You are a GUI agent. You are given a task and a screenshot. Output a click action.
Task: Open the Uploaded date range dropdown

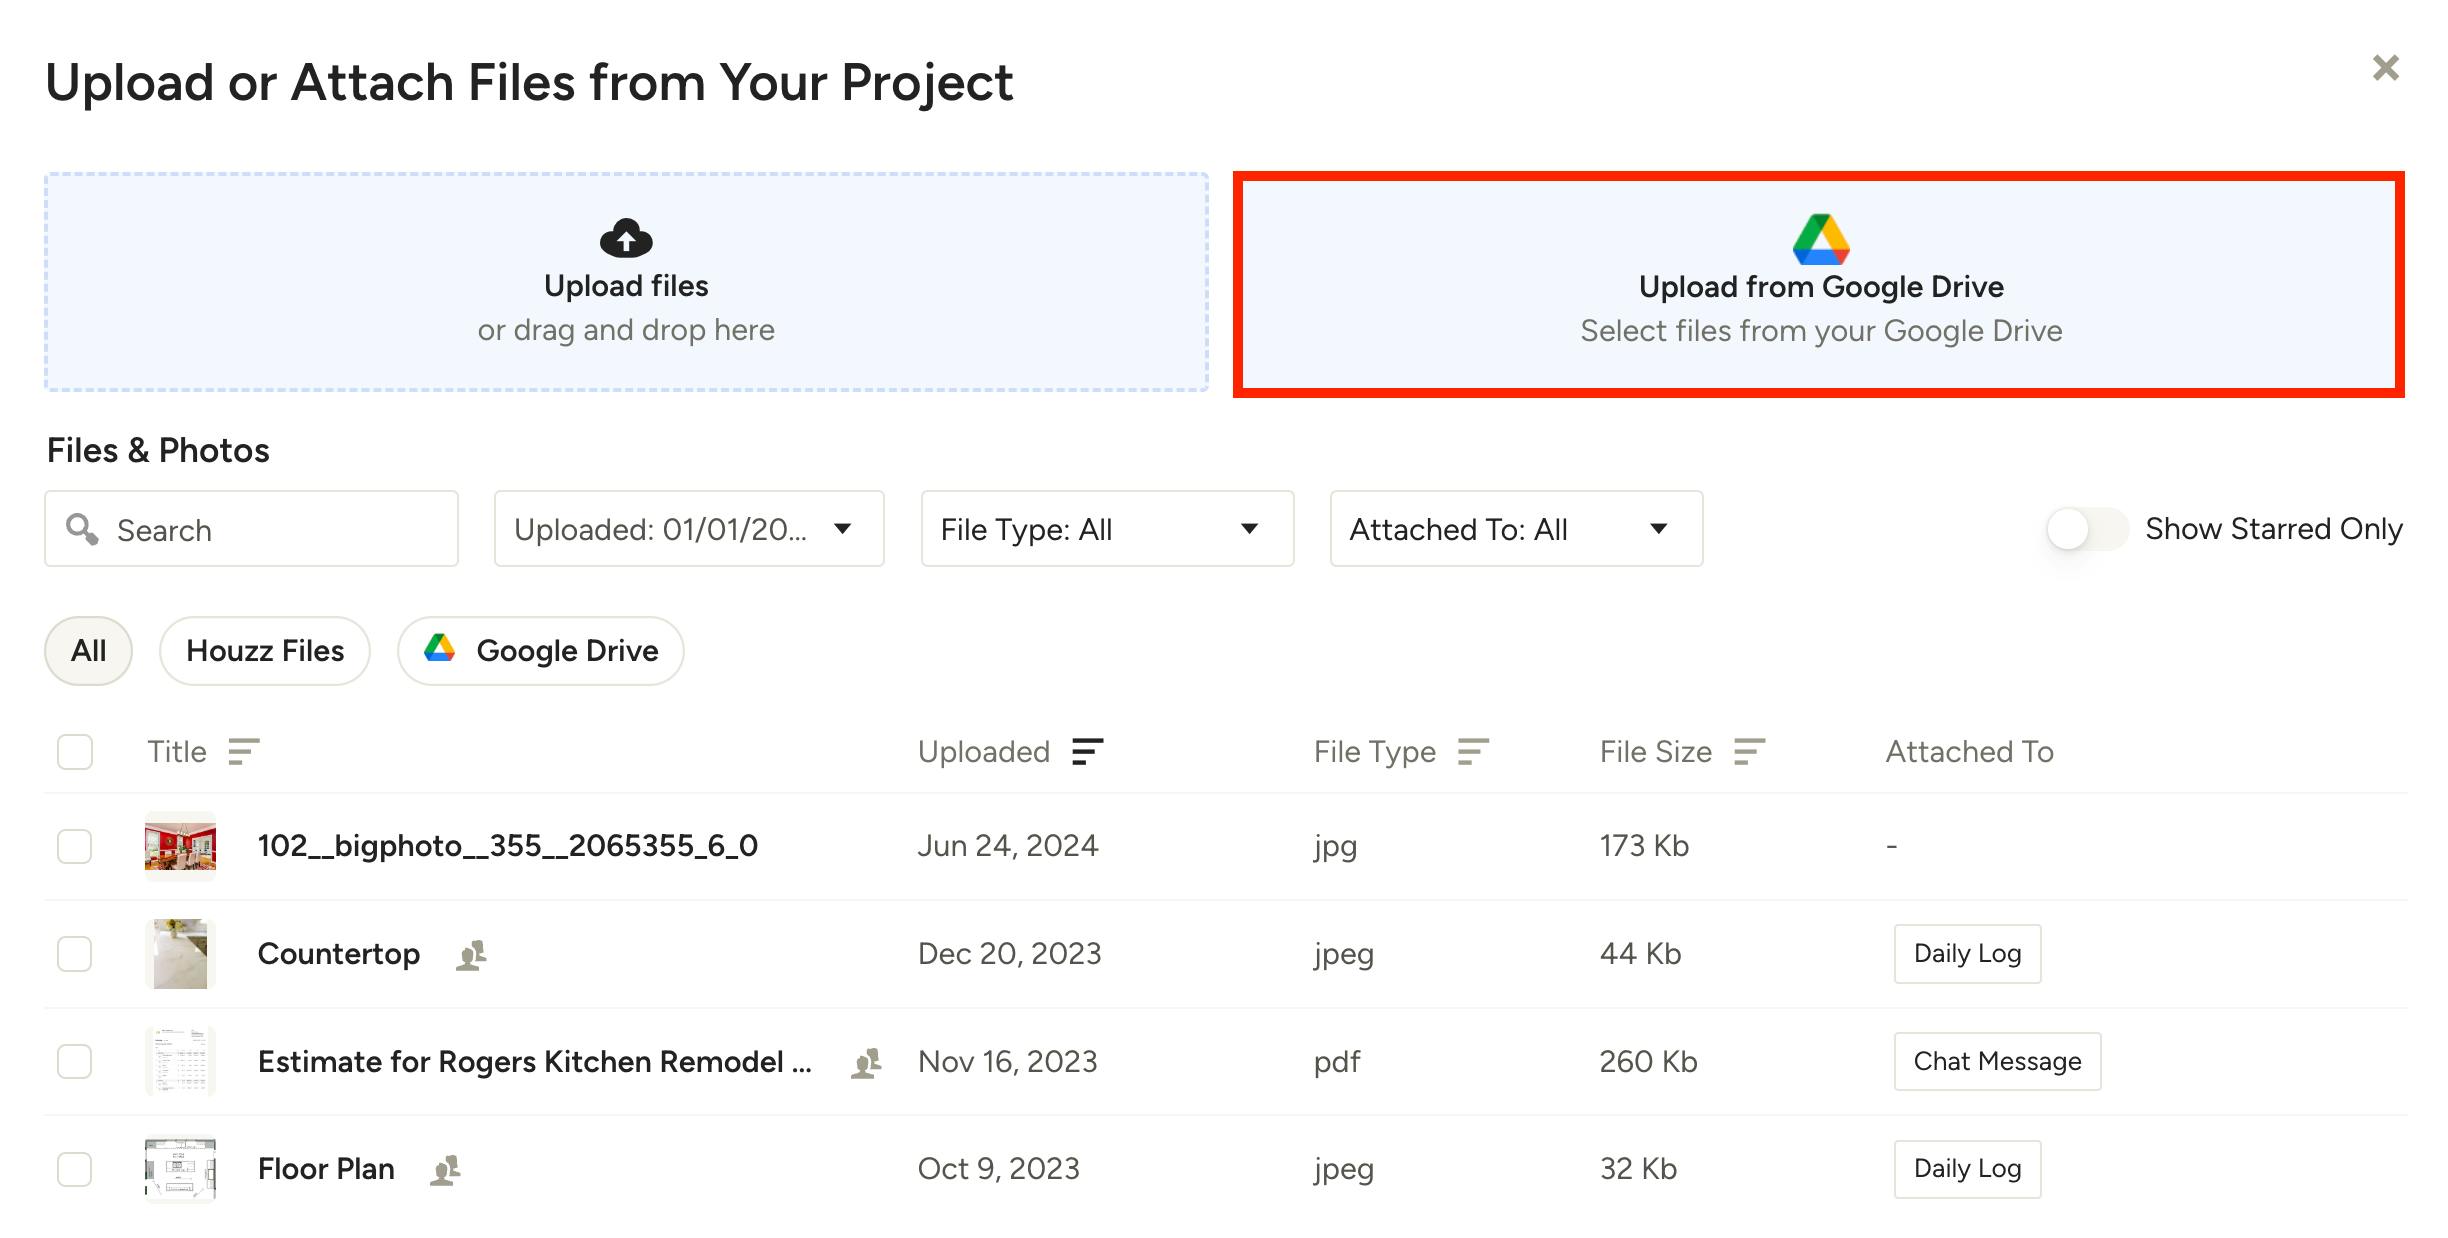coord(688,529)
